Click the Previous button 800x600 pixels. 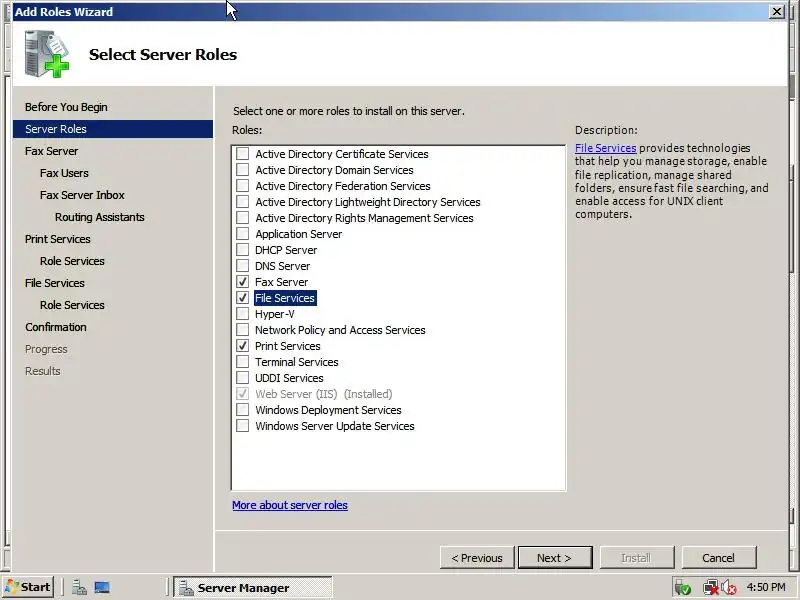477,558
